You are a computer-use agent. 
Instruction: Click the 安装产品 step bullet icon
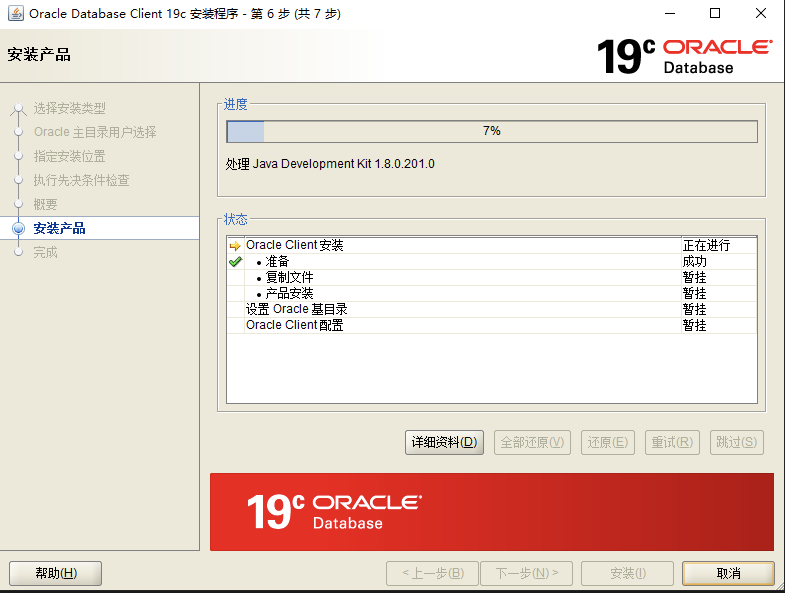point(19,228)
